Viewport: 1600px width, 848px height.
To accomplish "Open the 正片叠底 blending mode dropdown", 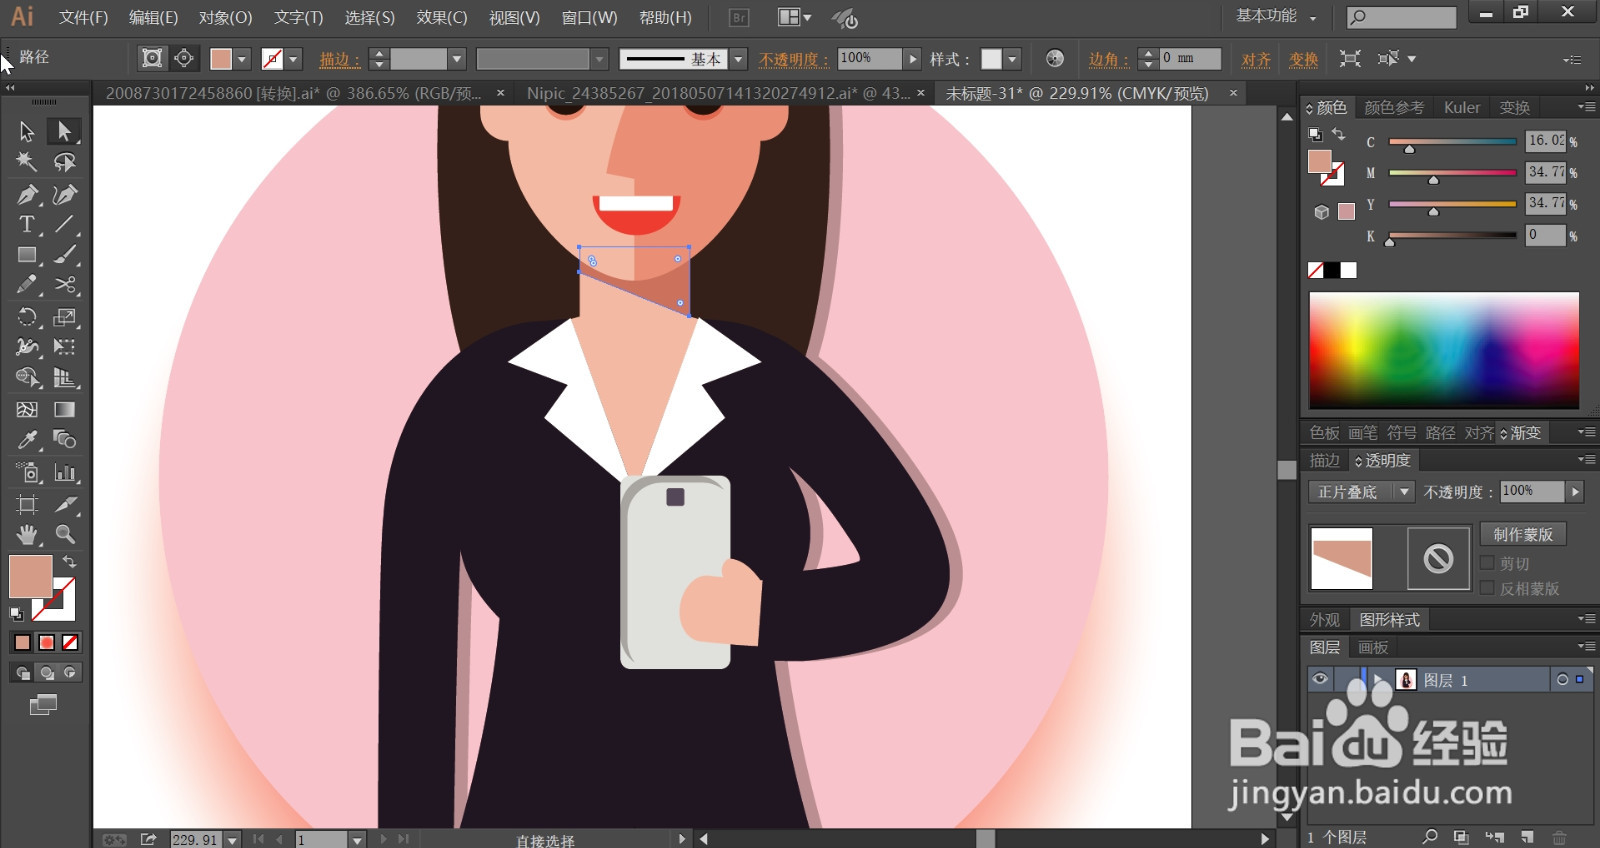I will tap(1405, 491).
